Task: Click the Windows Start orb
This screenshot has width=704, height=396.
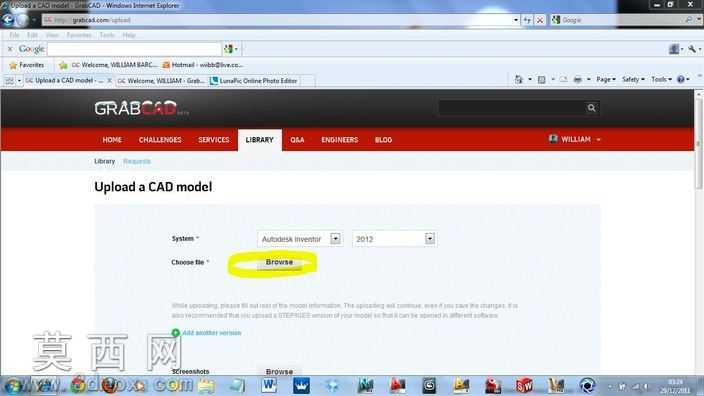Action: coord(13,386)
